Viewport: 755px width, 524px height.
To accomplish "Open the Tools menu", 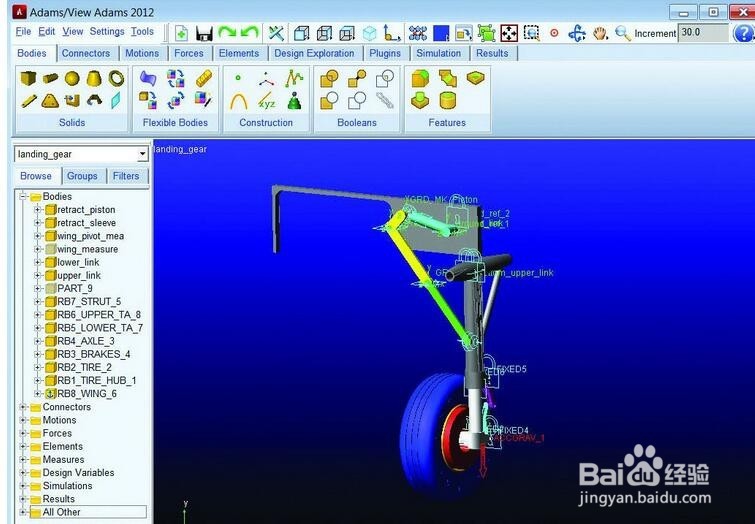I will pyautogui.click(x=142, y=32).
